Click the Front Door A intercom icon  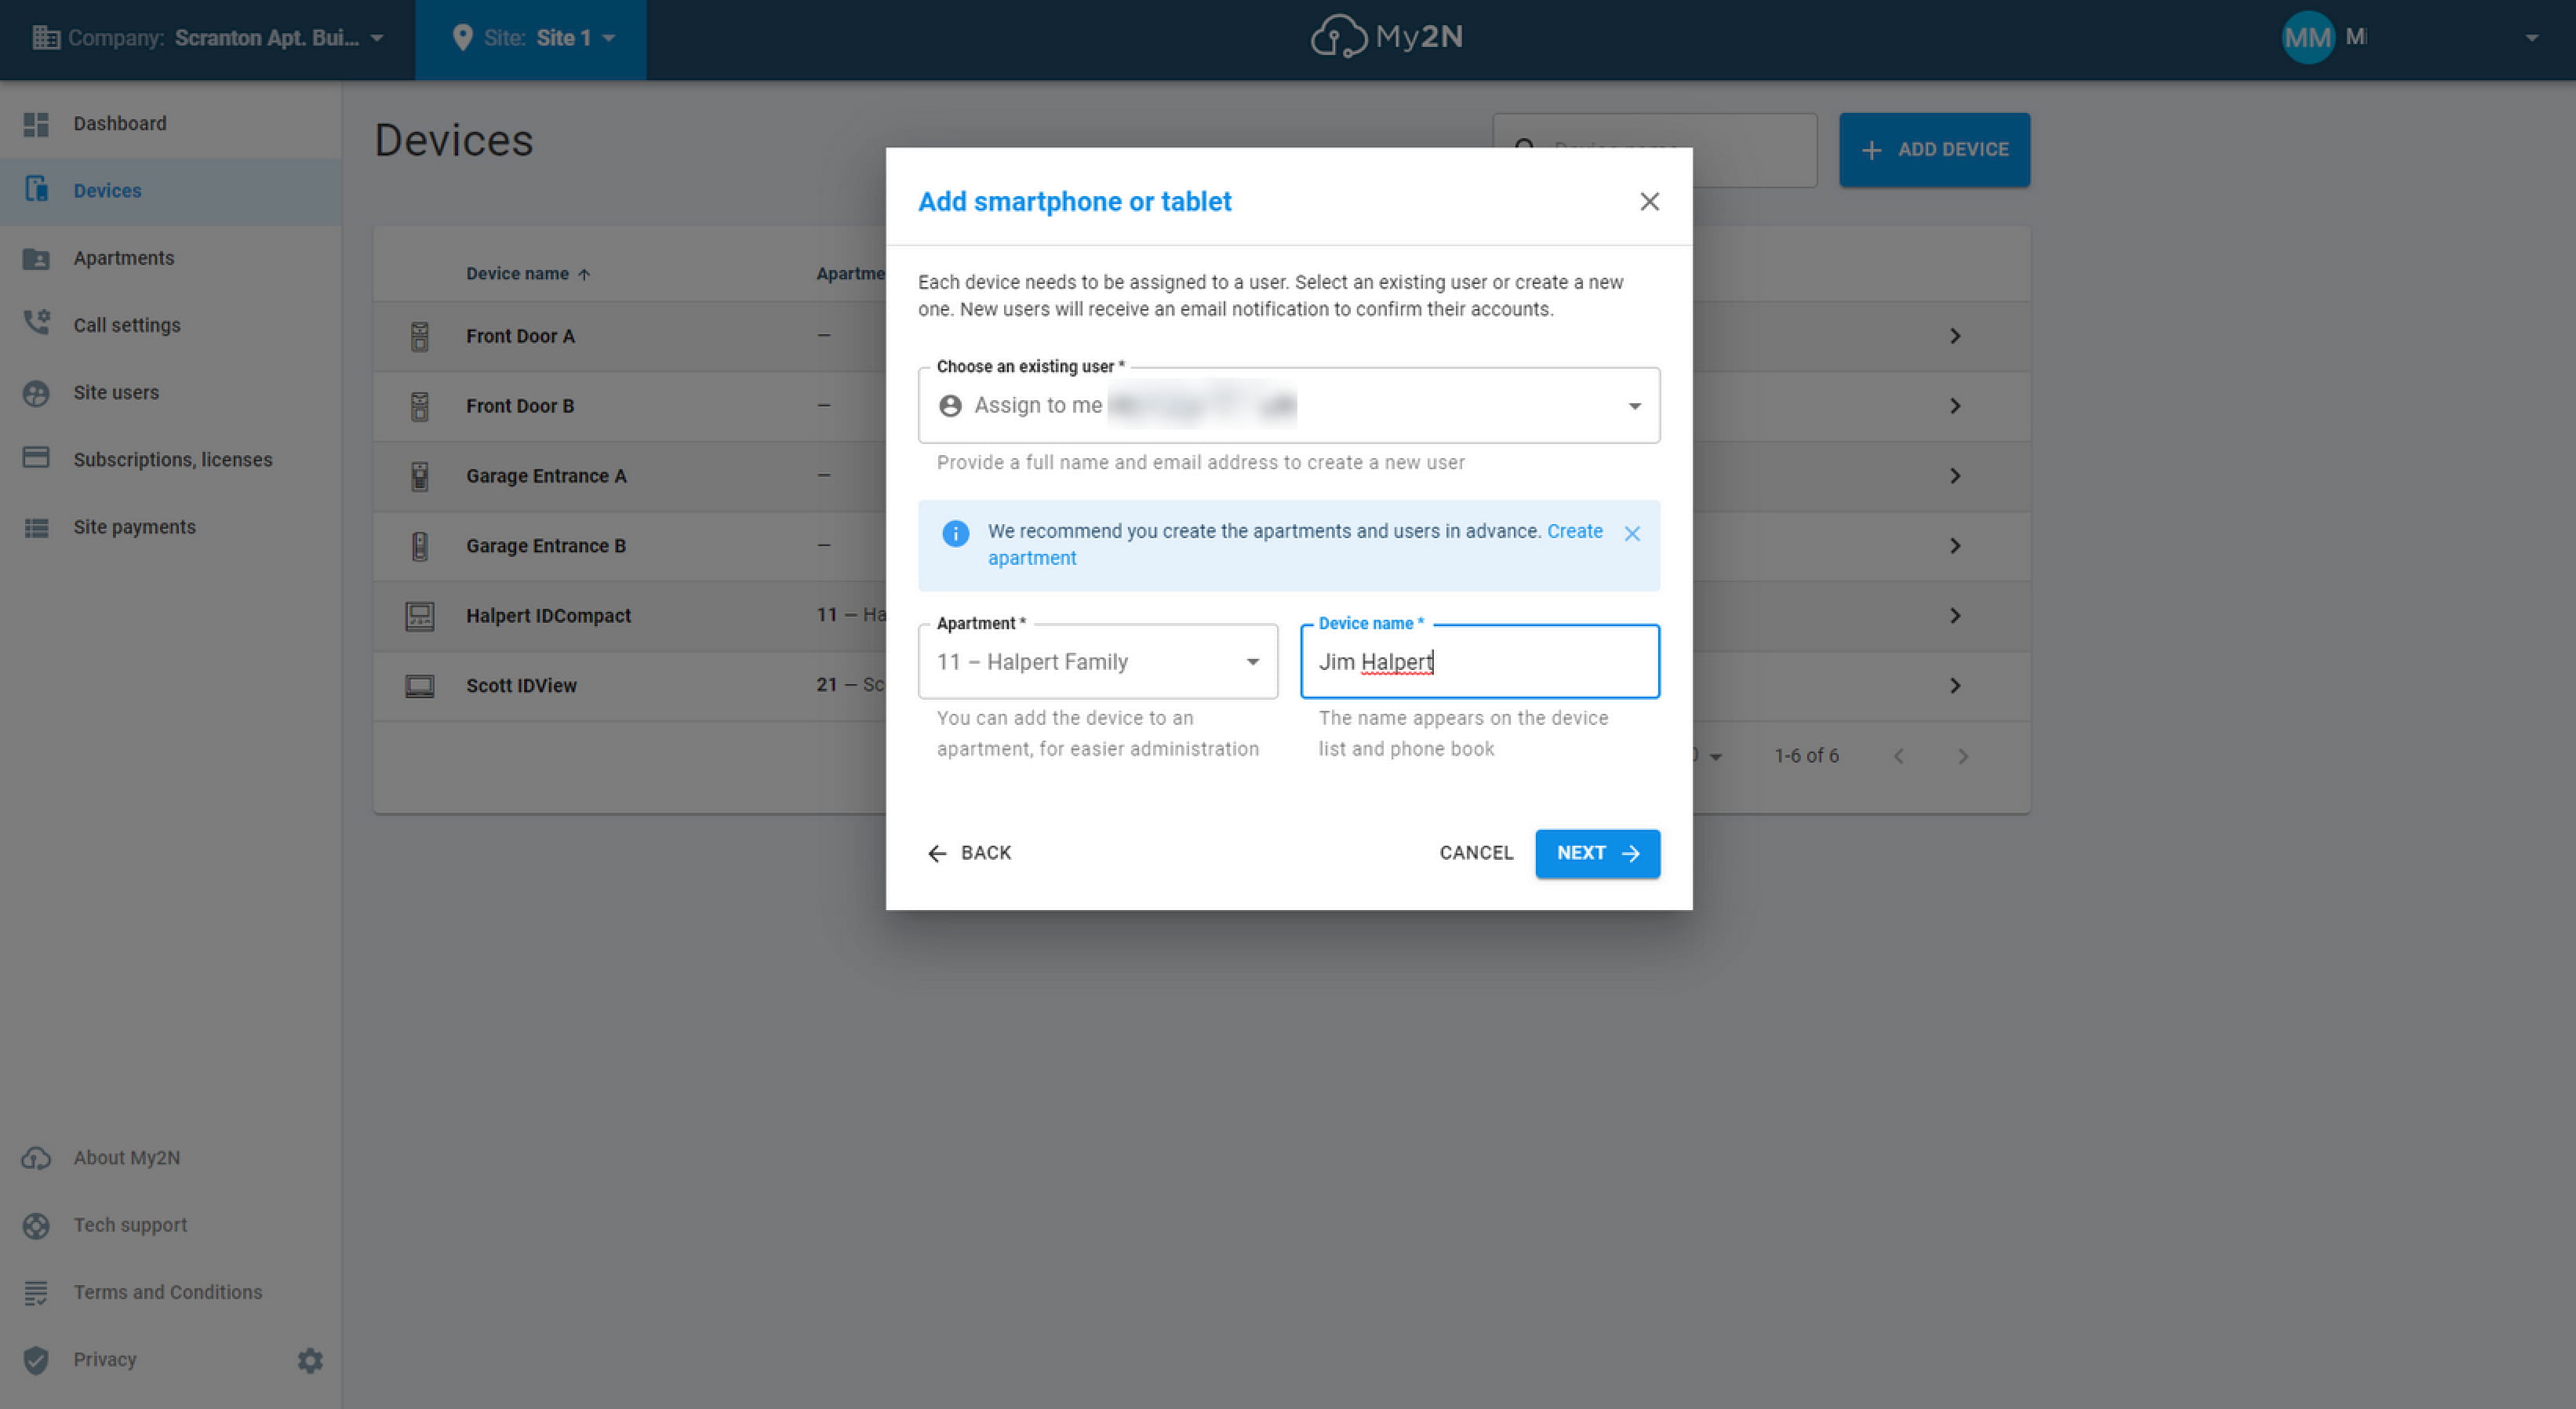[420, 337]
